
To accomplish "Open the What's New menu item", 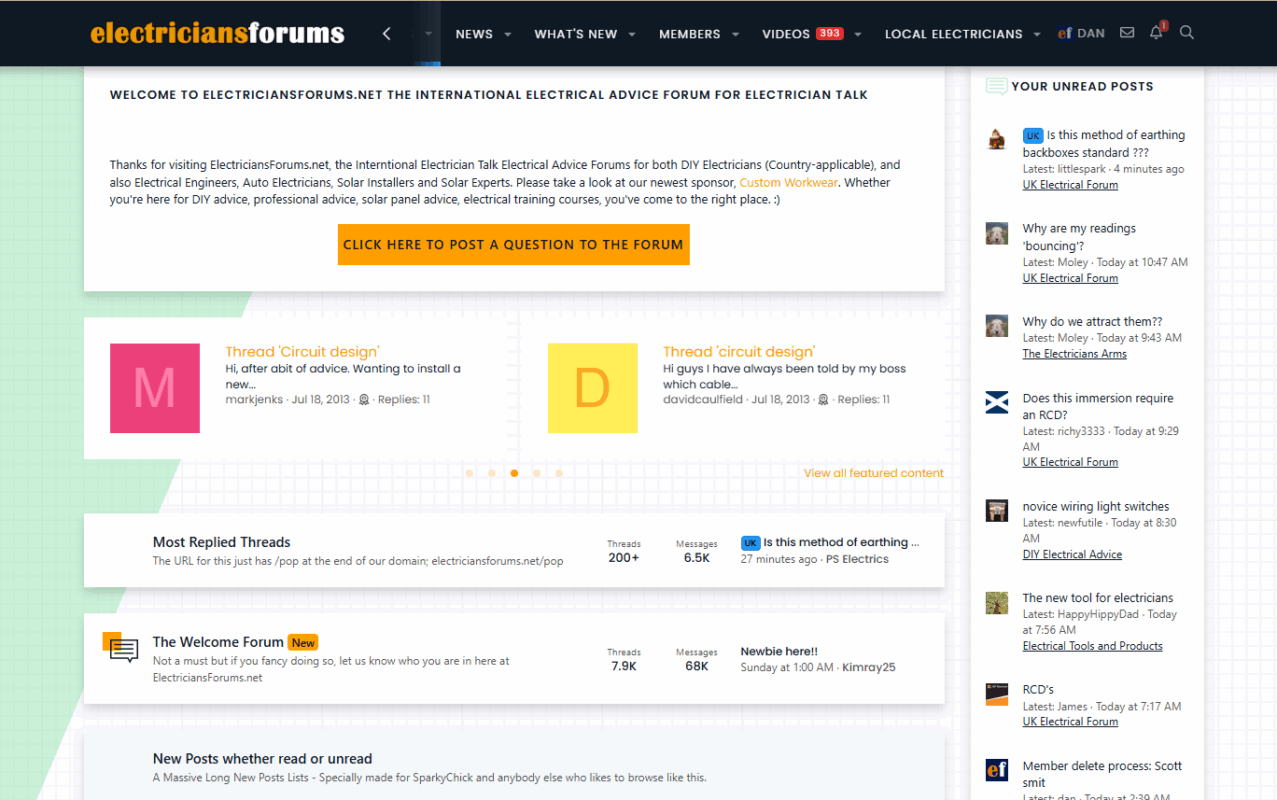I will coord(575,34).
